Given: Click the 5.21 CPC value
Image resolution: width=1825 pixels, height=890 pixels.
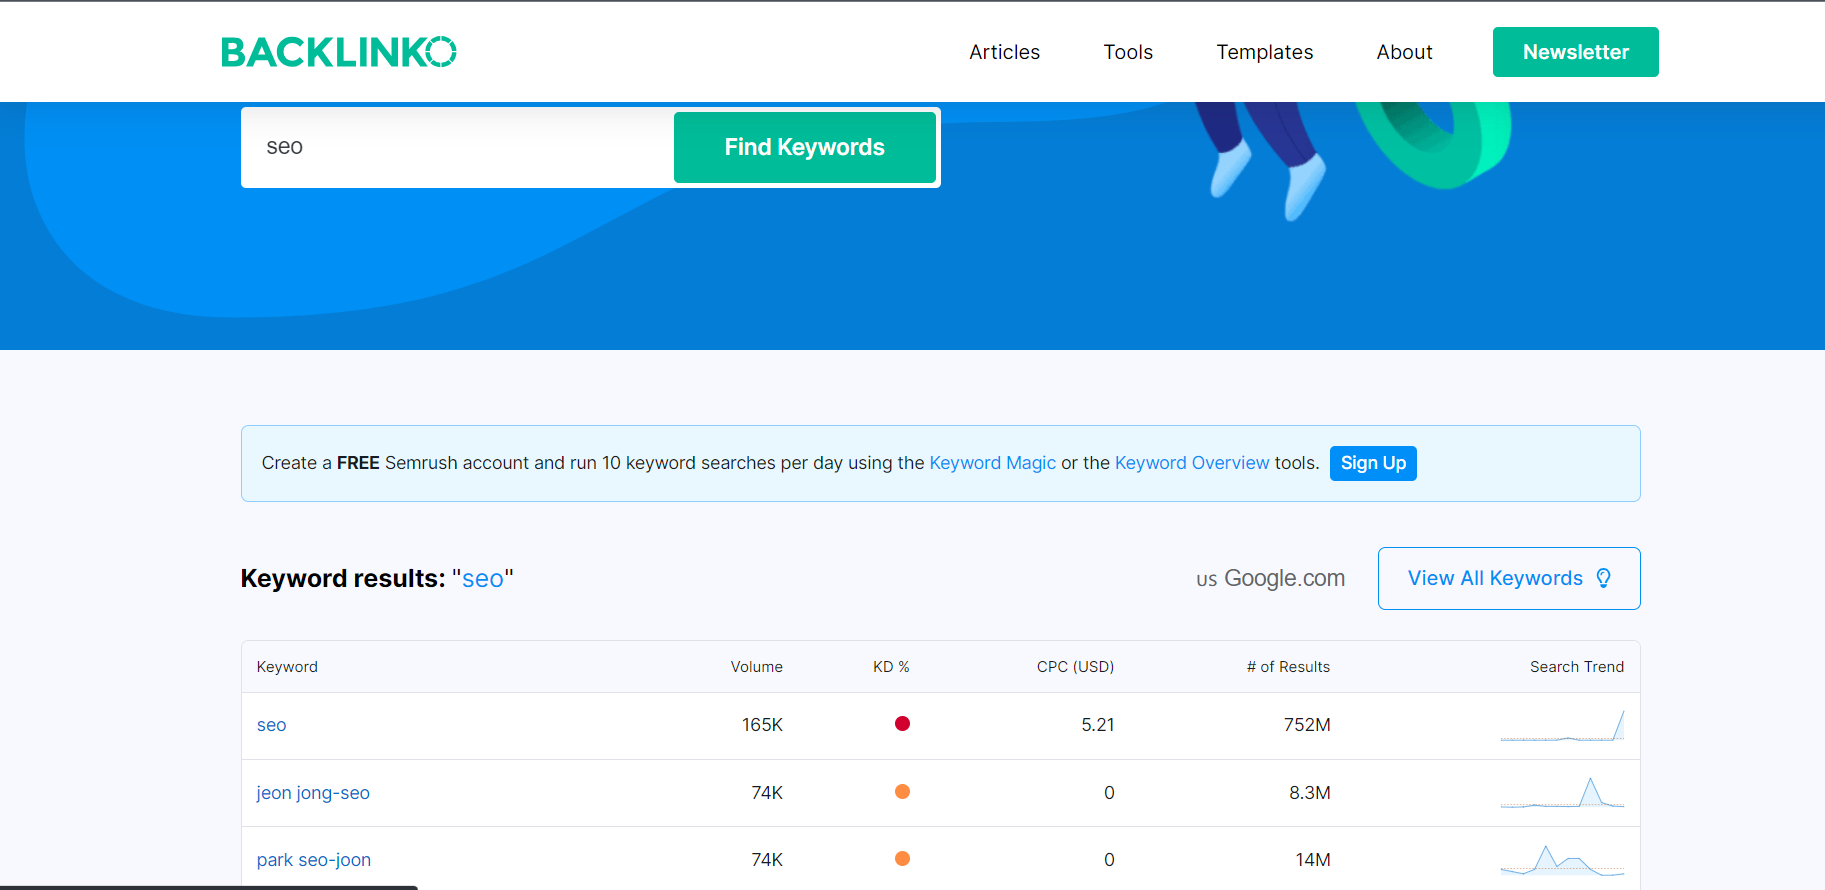Looking at the screenshot, I should point(1098,725).
